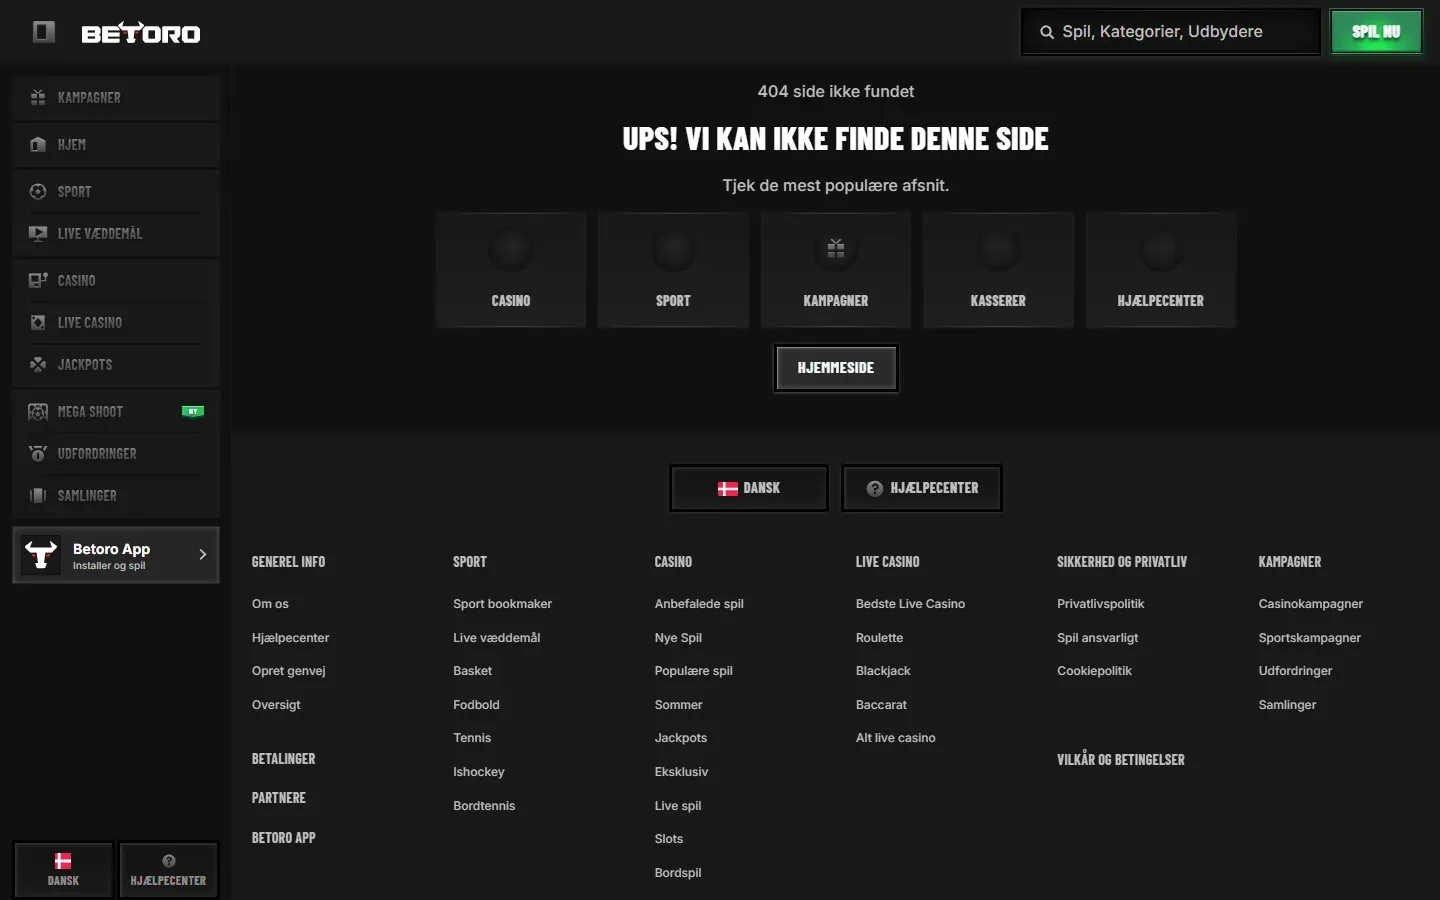Select Udfordringer in the sidebar menu

[x=116, y=453]
